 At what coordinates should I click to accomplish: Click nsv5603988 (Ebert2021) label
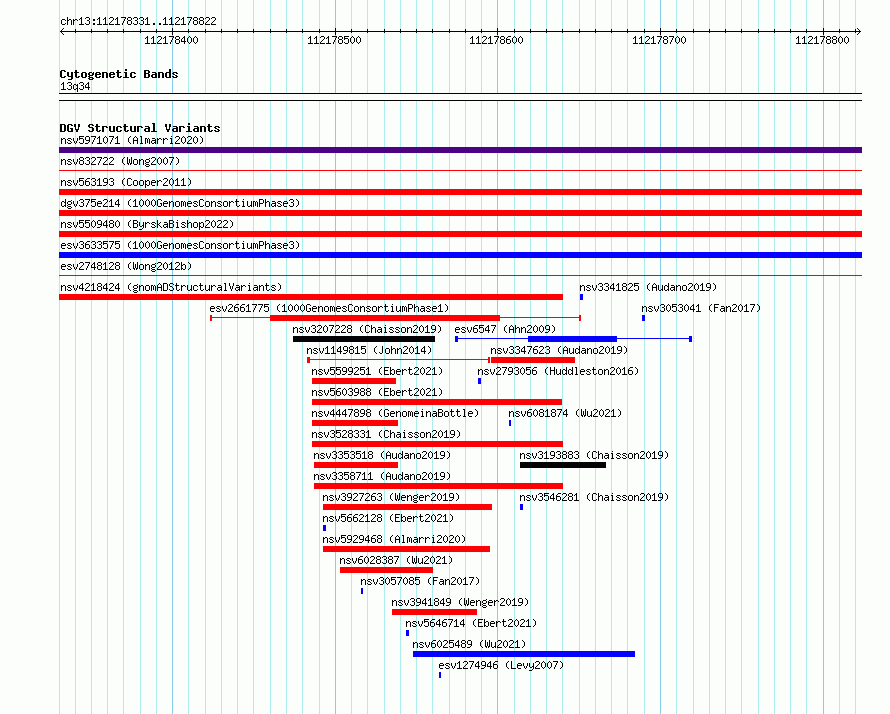click(377, 392)
